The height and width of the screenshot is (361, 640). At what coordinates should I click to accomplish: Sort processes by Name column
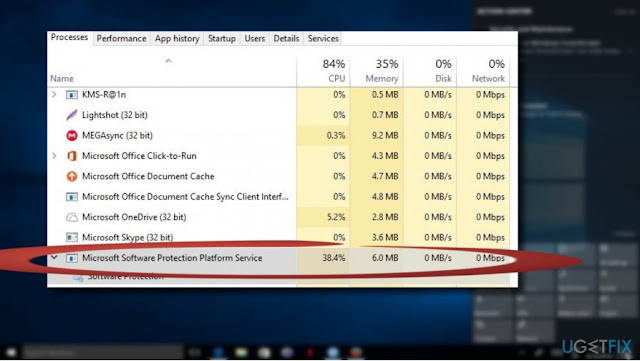(x=62, y=78)
